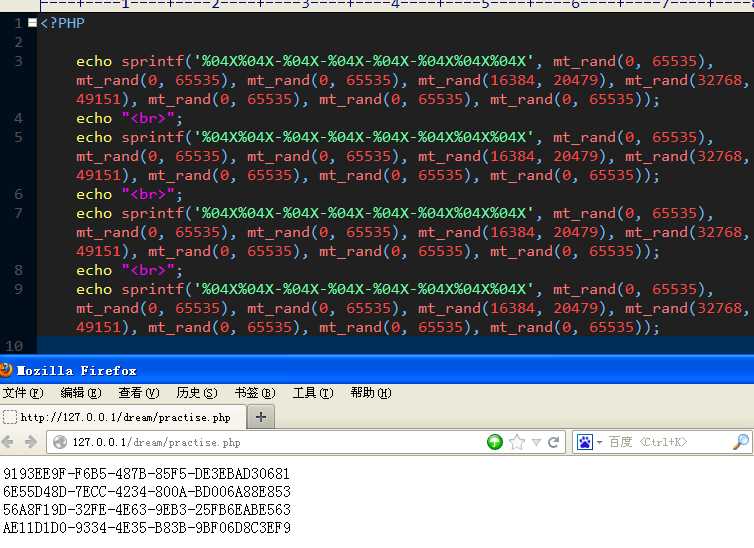Open the Baidu search engine selector
Screen dimensions: 754x548
point(589,442)
